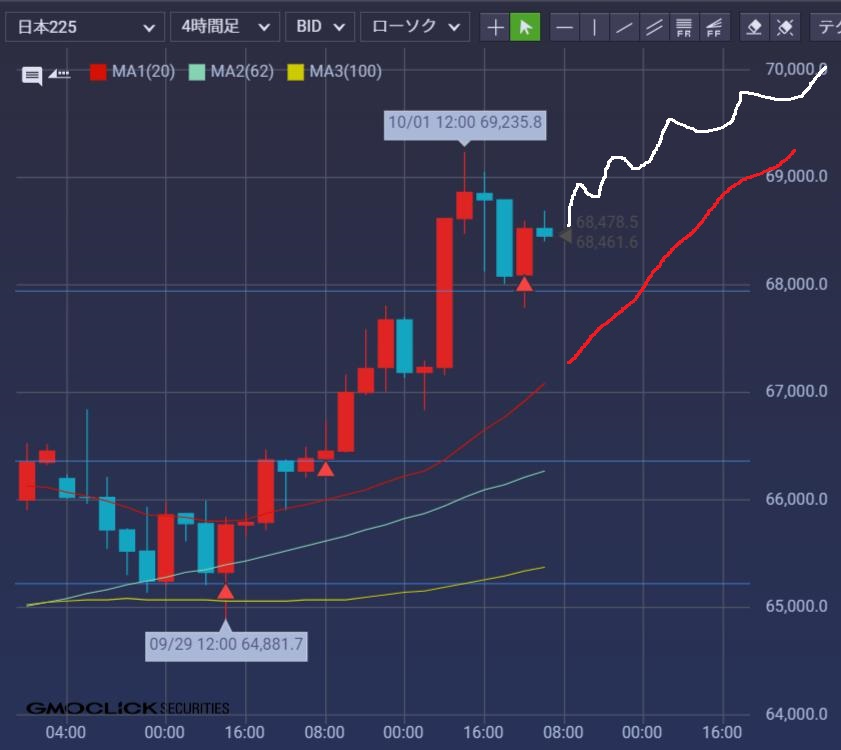
Task: Click the 64,000.0 price axis label
Action: click(796, 714)
